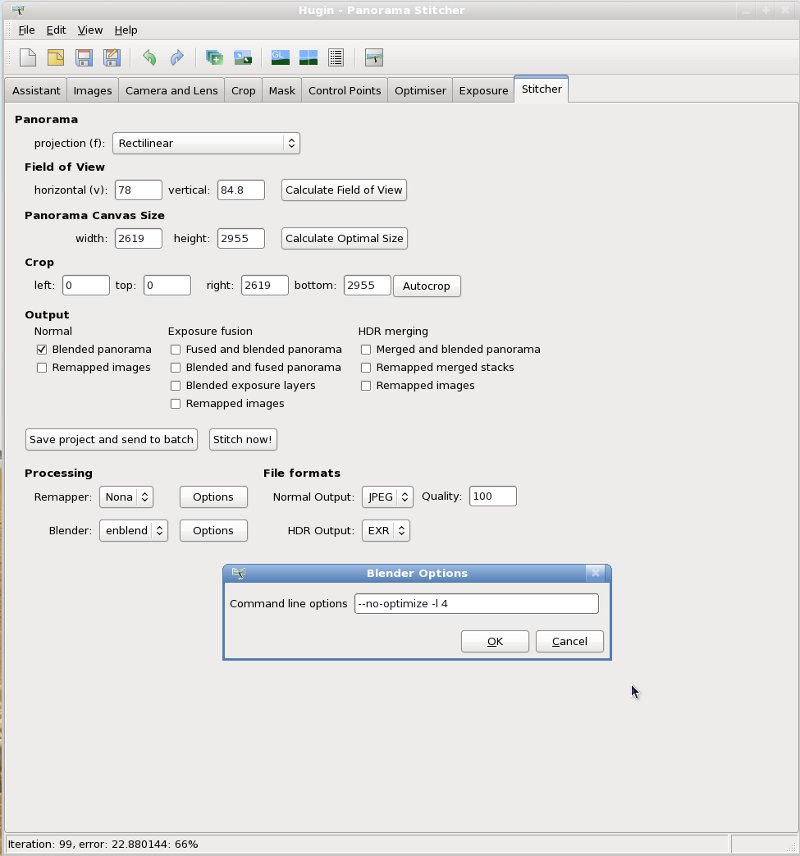
Task: Click the crop bottom input field
Action: [368, 286]
